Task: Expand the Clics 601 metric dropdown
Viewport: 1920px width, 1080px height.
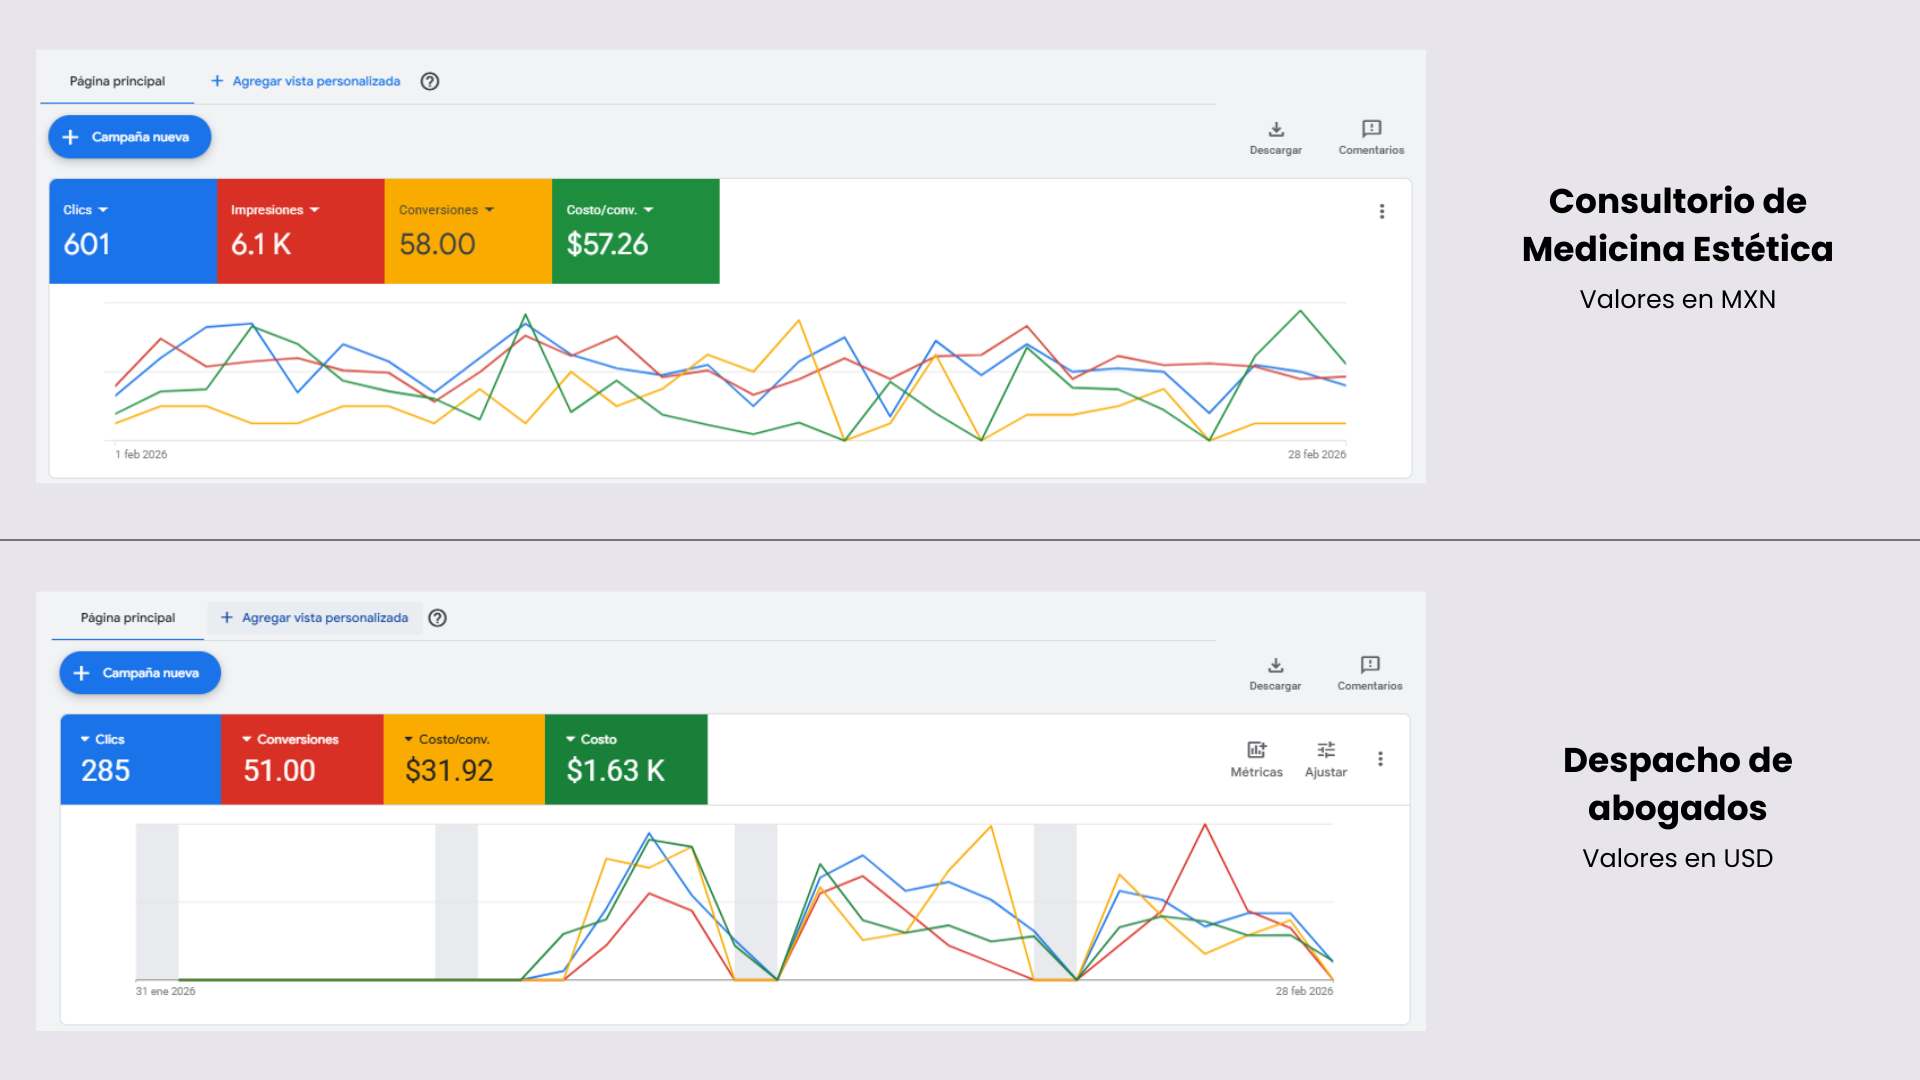Action: tap(103, 210)
